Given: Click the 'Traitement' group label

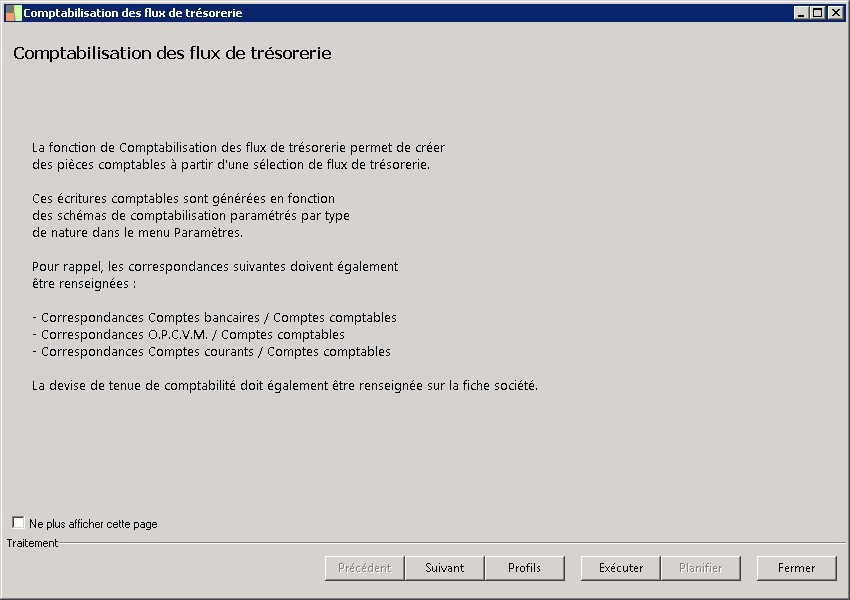Looking at the screenshot, I should point(33,543).
